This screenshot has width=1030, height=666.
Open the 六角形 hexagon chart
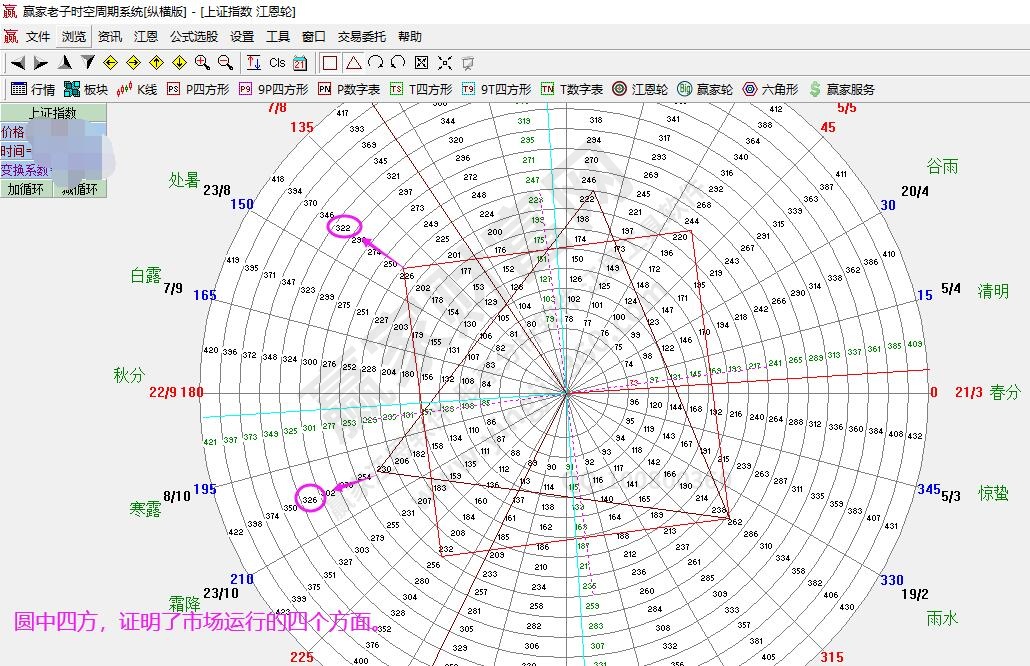pyautogui.click(x=770, y=89)
